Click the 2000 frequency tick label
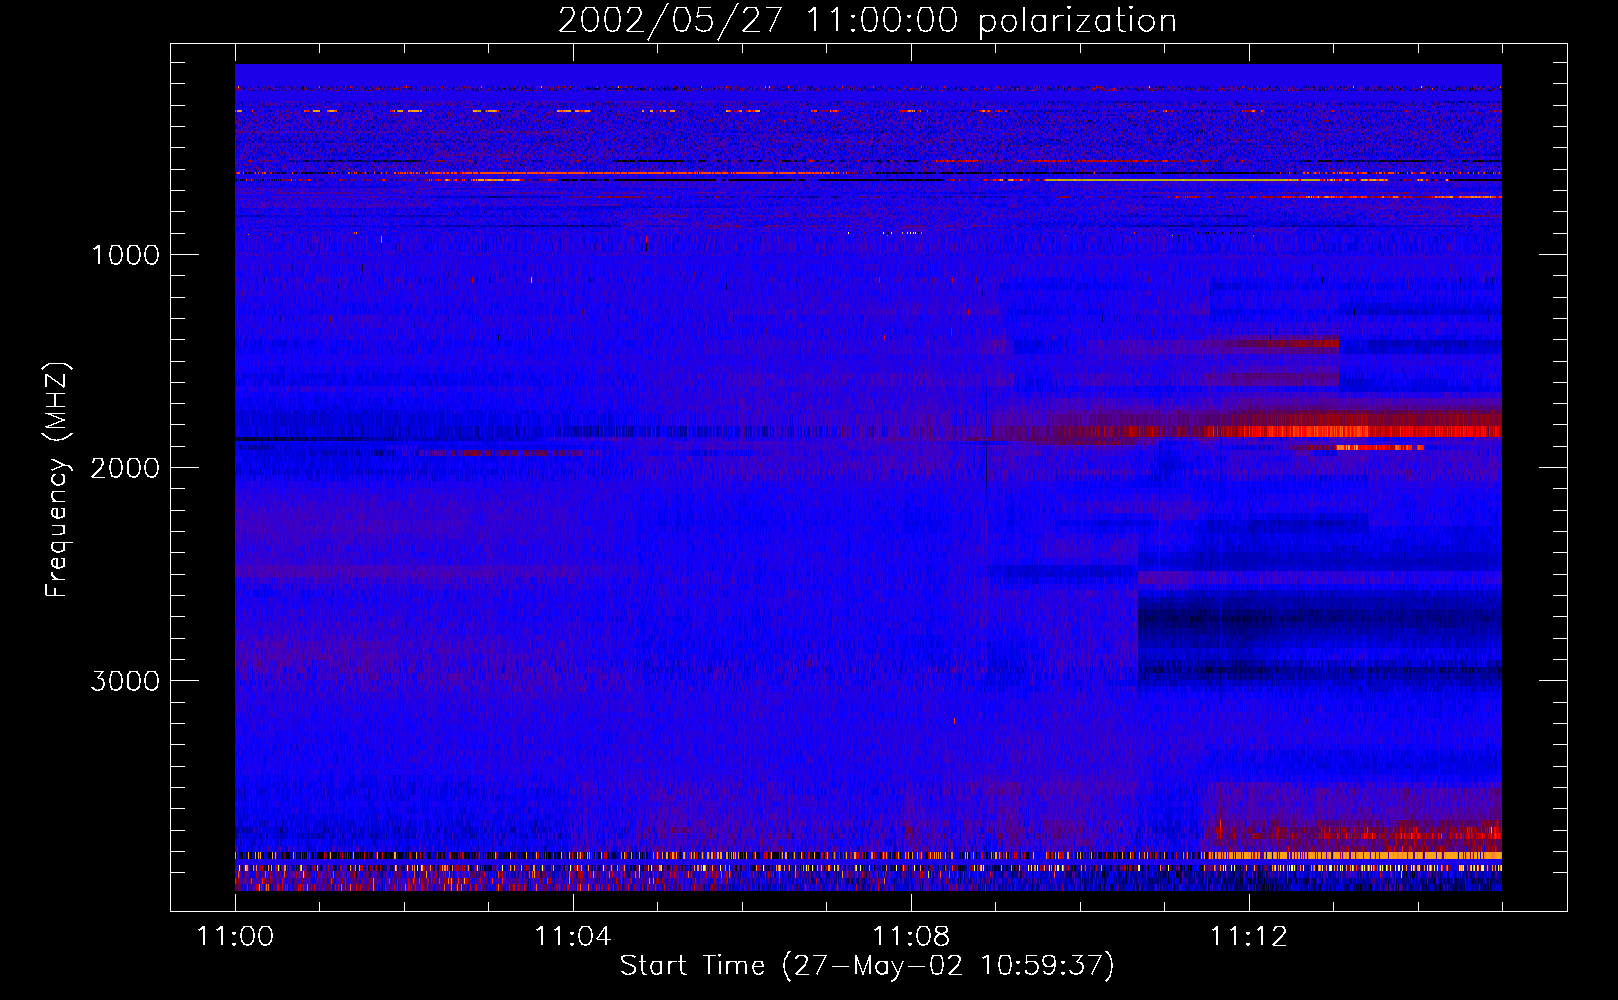The width and height of the screenshot is (1618, 1000). 125,468
